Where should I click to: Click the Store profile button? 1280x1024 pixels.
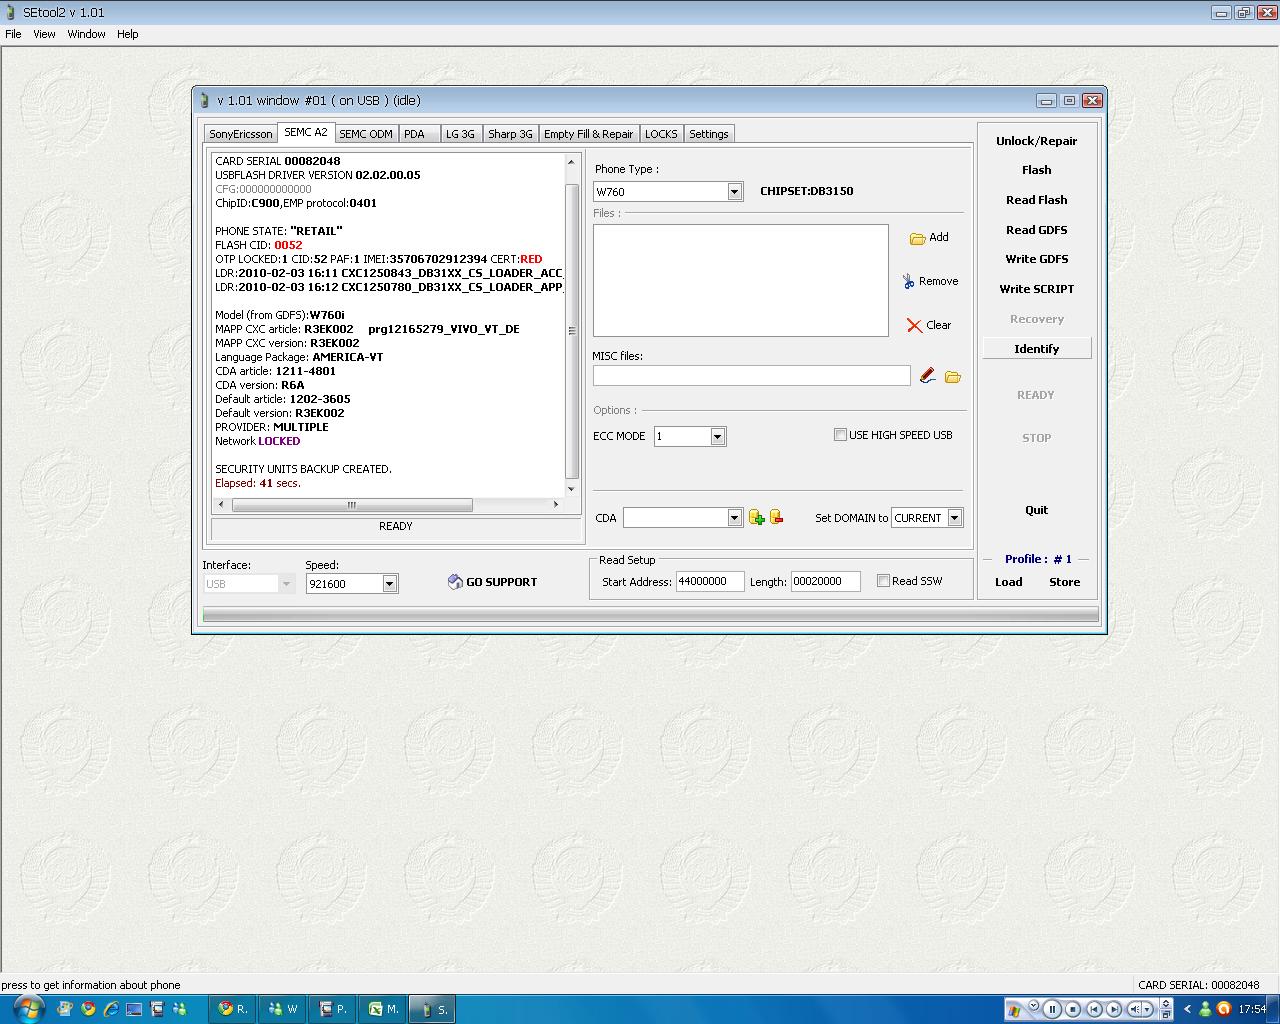click(x=1064, y=582)
